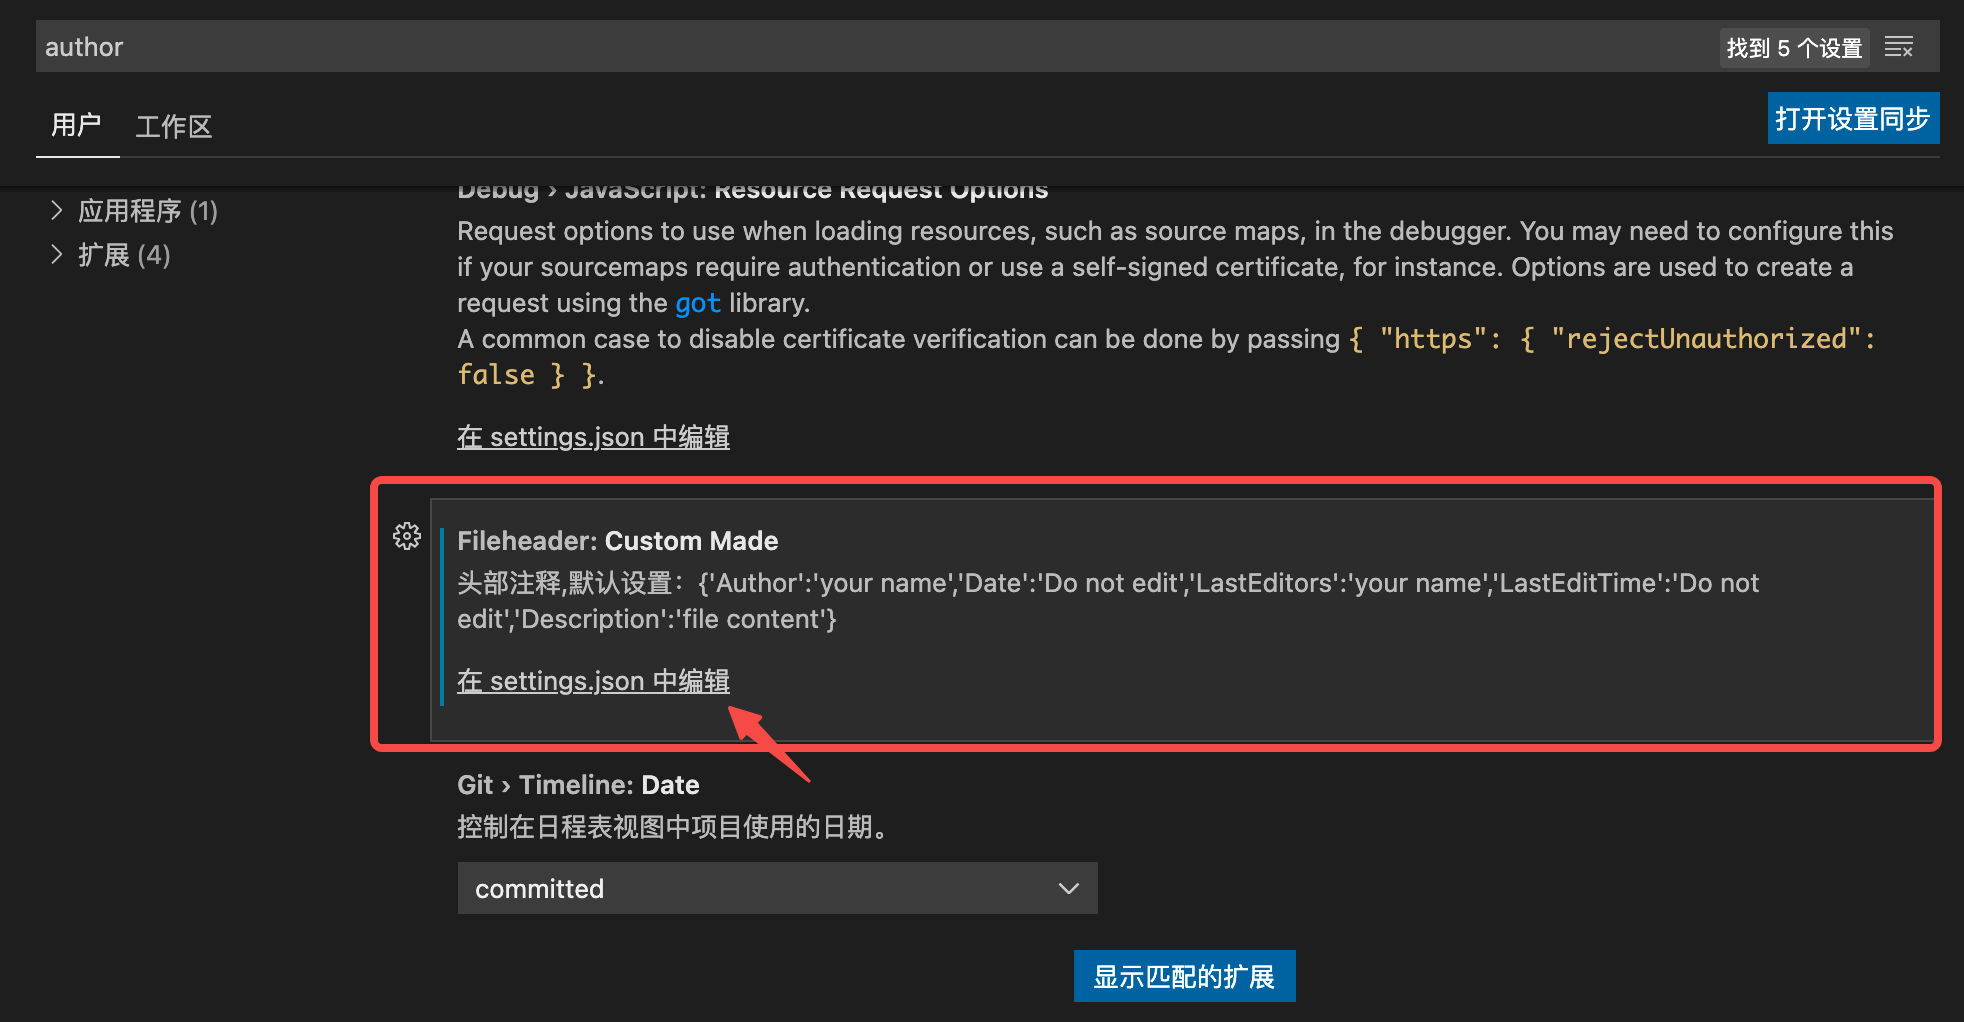Image resolution: width=1964 pixels, height=1022 pixels.
Task: Click the Fileheader: Custom Made setting title
Action: tap(617, 541)
